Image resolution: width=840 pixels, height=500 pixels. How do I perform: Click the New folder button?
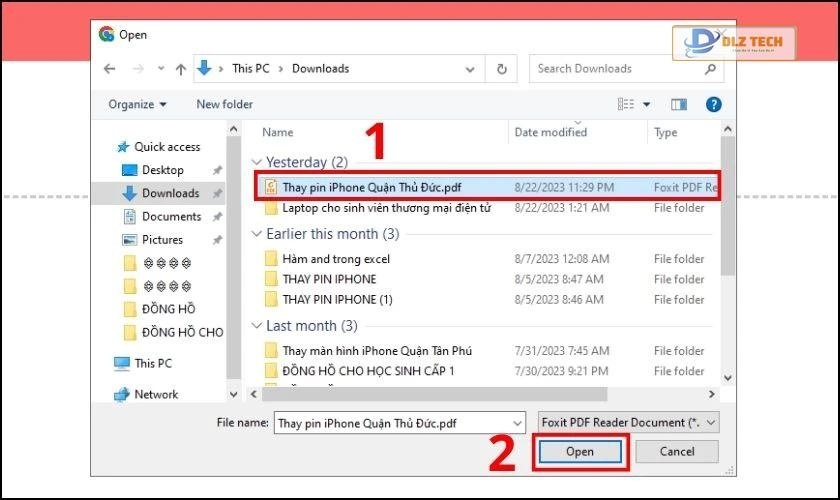pyautogui.click(x=224, y=104)
